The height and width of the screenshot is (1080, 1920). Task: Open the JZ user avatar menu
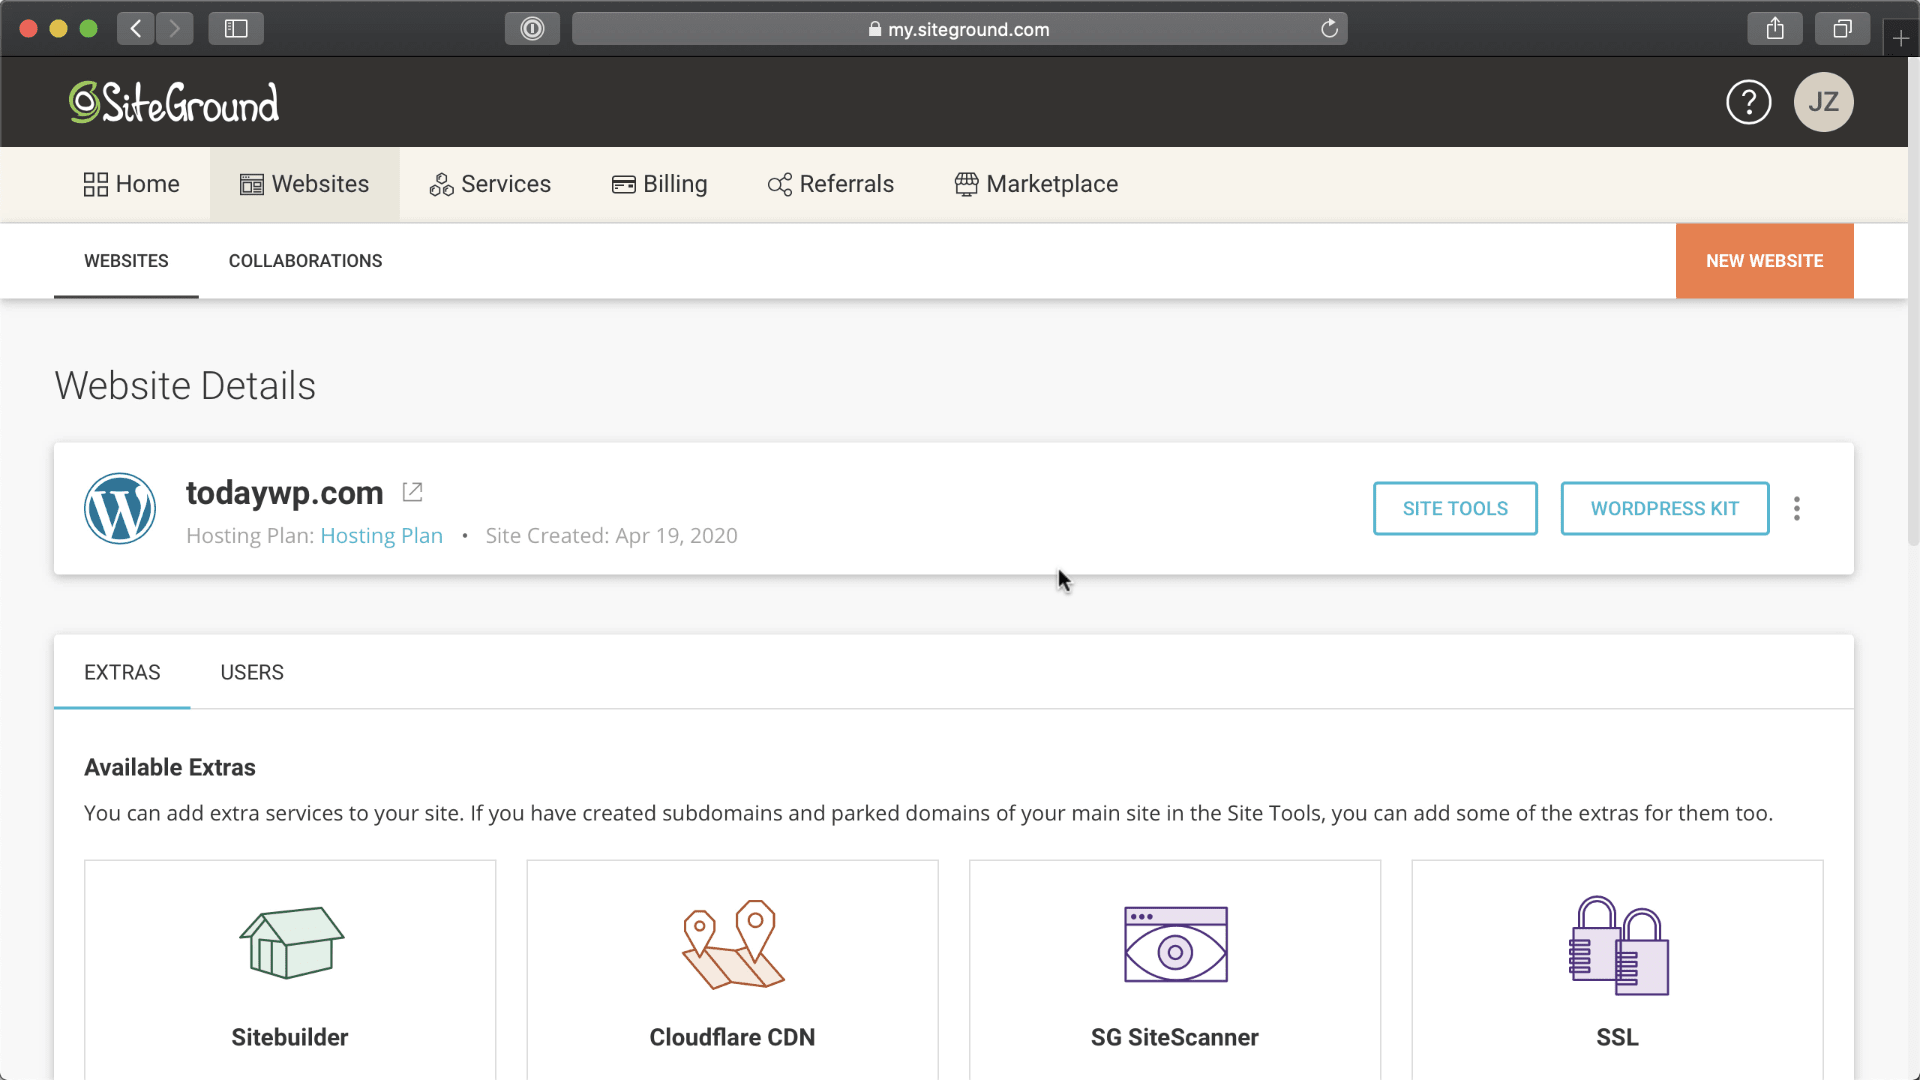1823,102
